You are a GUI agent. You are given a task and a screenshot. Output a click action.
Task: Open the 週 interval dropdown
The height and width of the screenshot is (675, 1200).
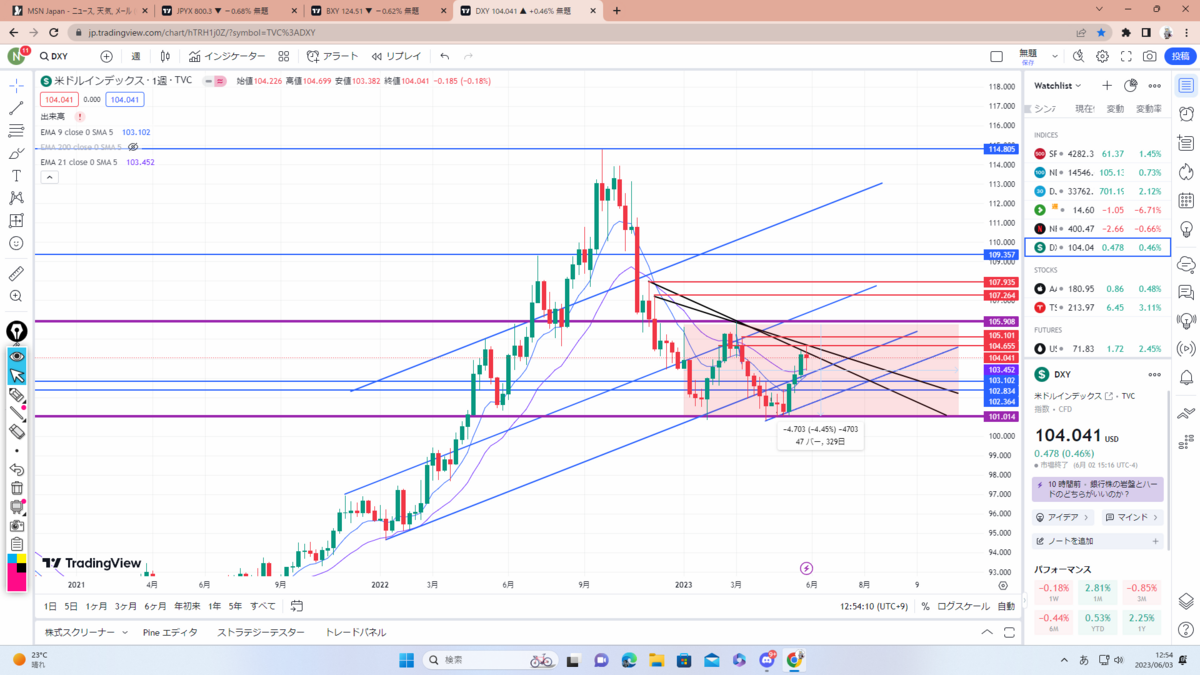point(136,56)
